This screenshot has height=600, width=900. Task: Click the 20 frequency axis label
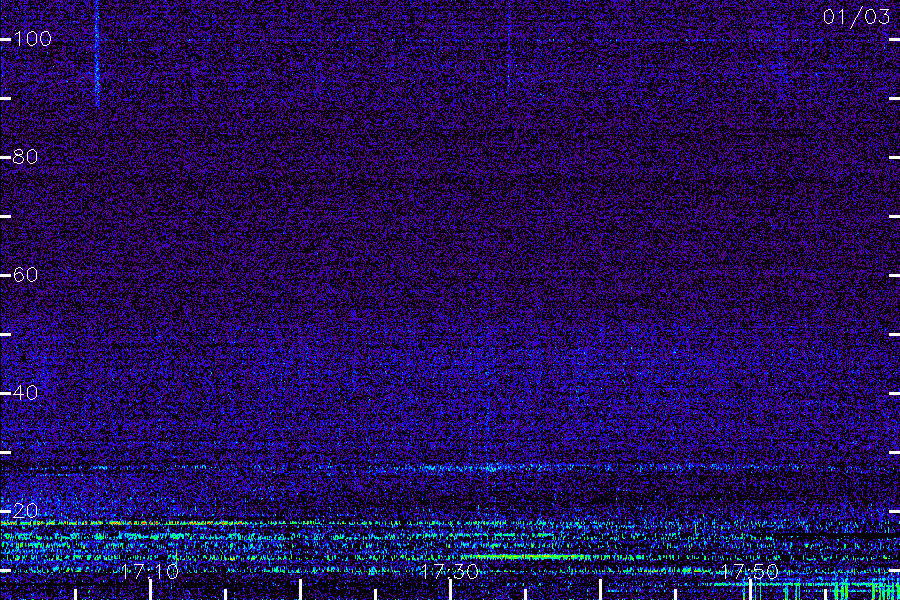[x=25, y=510]
